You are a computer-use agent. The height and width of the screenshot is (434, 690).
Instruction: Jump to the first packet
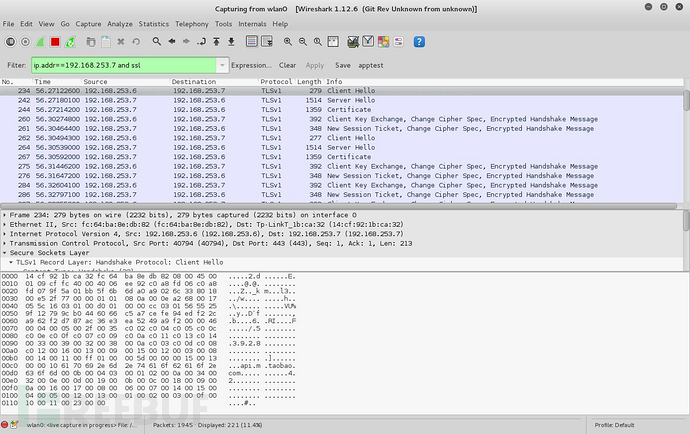(217, 42)
